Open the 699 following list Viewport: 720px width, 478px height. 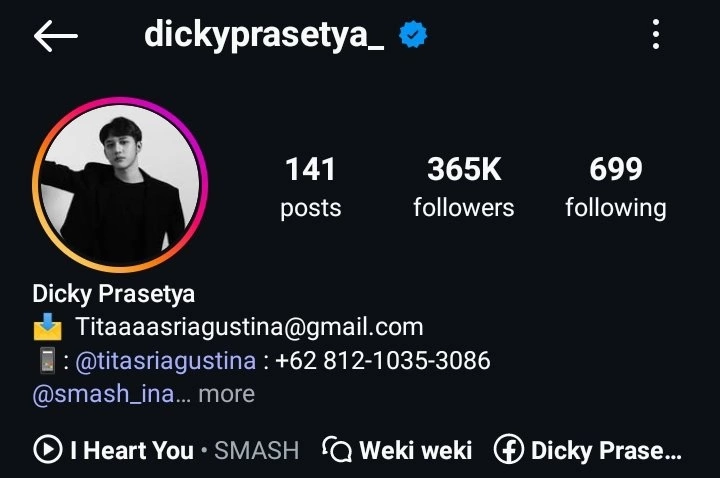pyautogui.click(x=616, y=187)
